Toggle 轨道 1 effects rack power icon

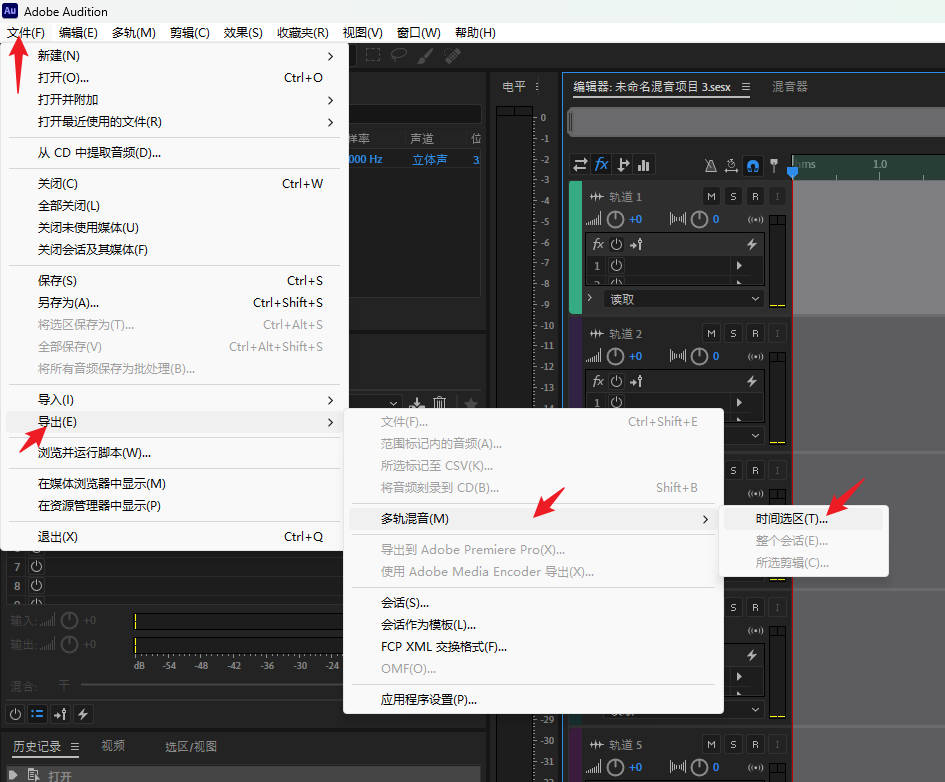pyautogui.click(x=616, y=244)
